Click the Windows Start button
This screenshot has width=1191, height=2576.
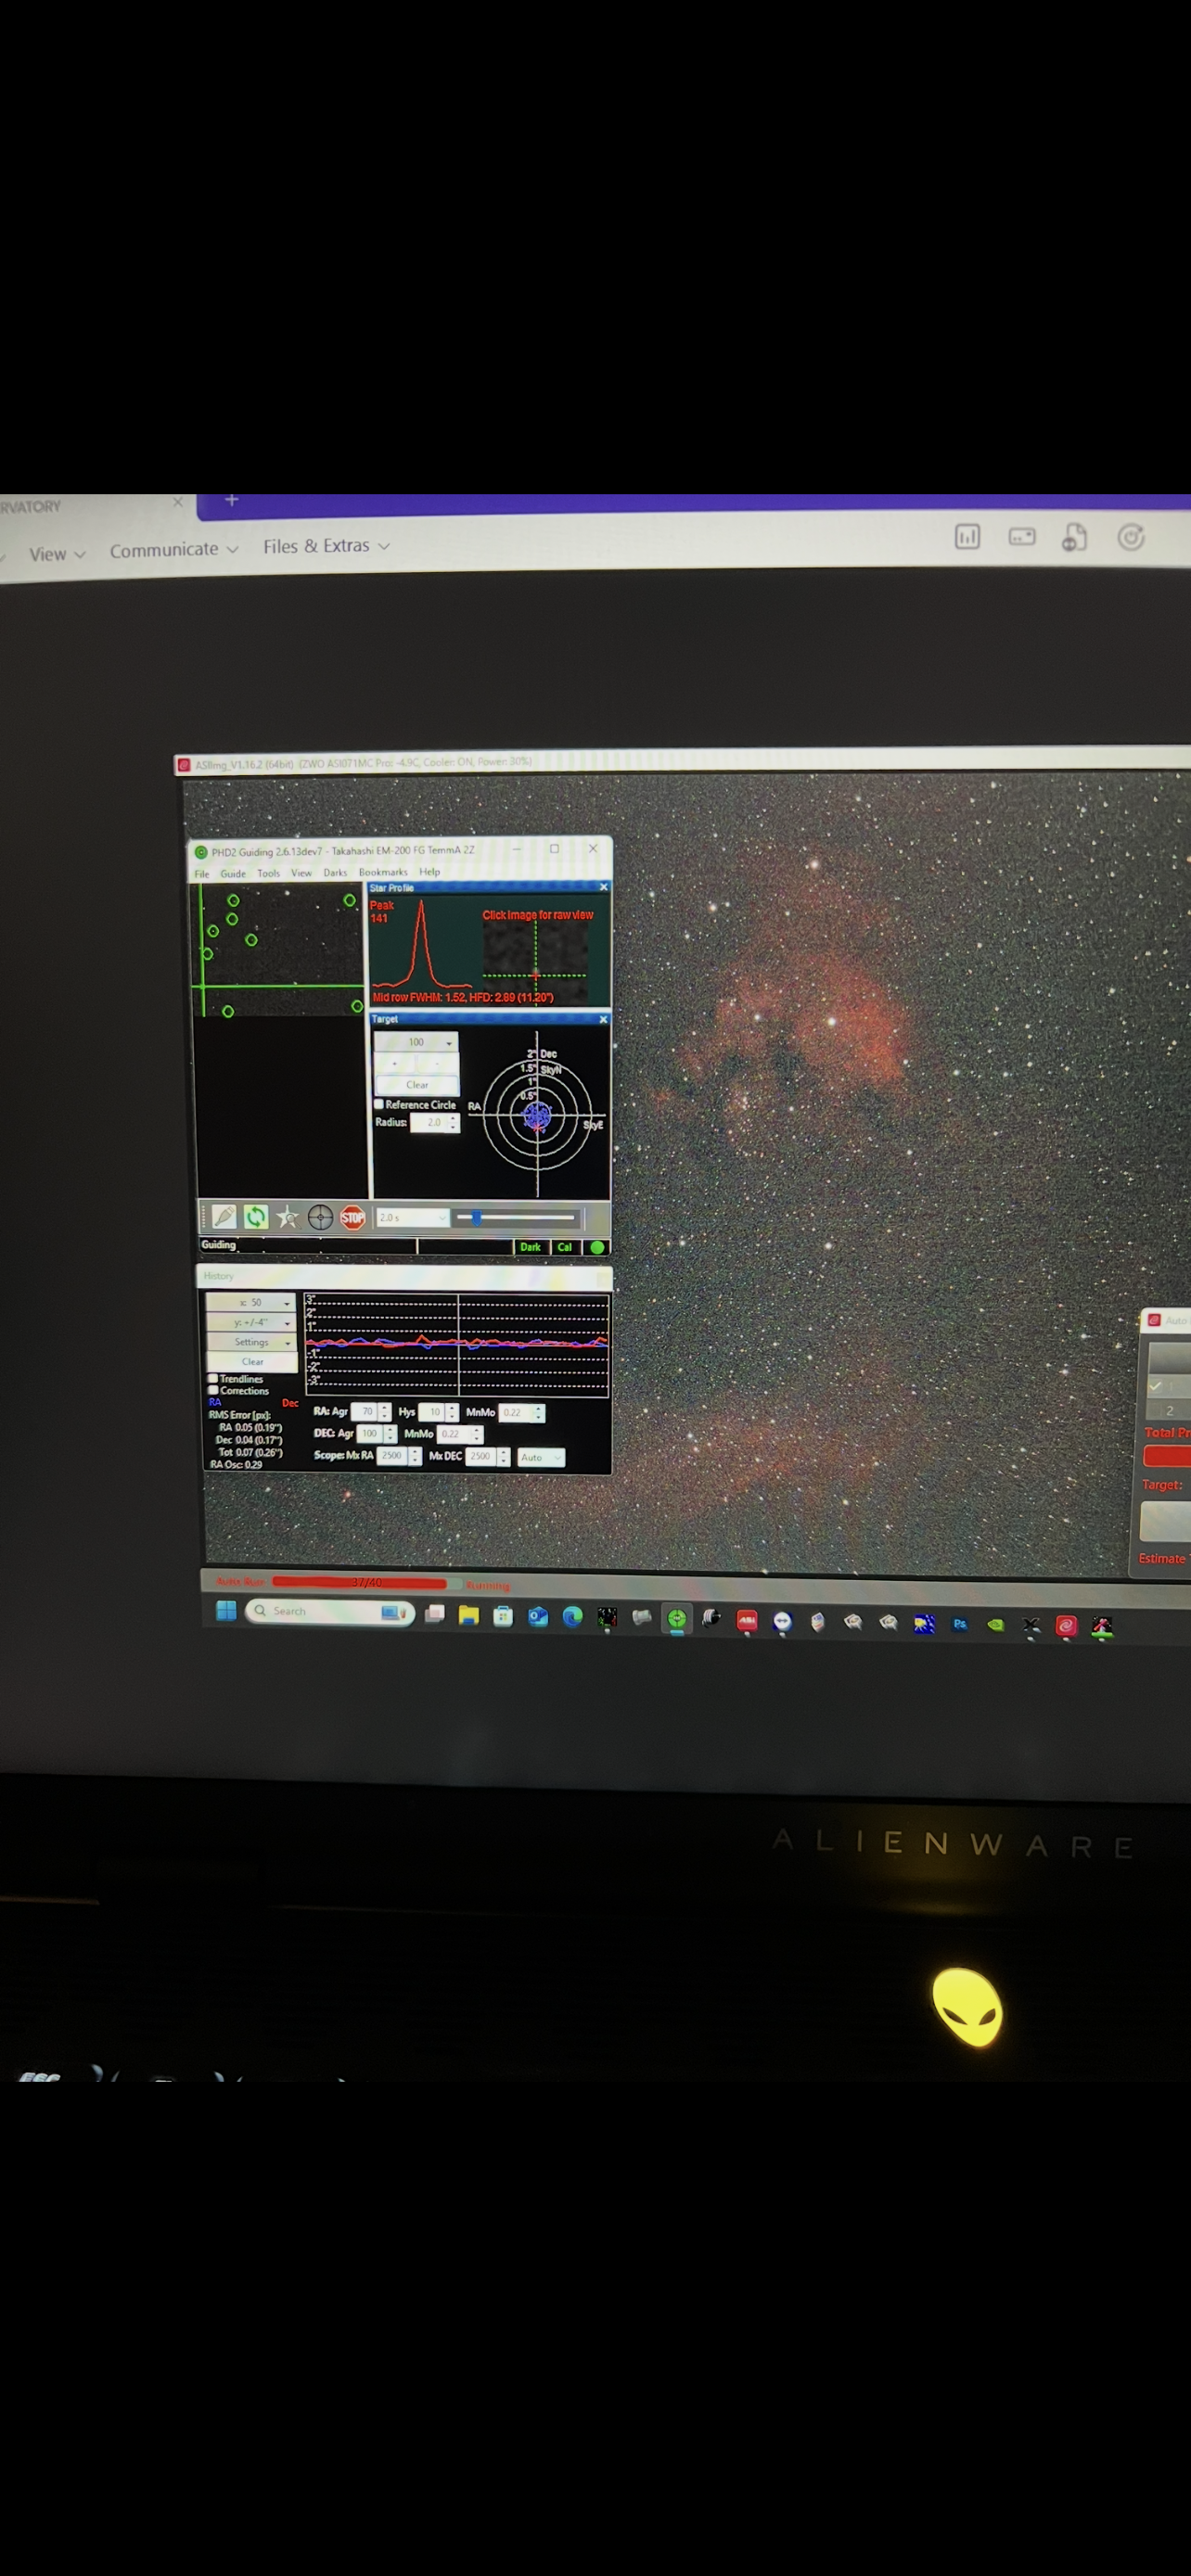(226, 1610)
